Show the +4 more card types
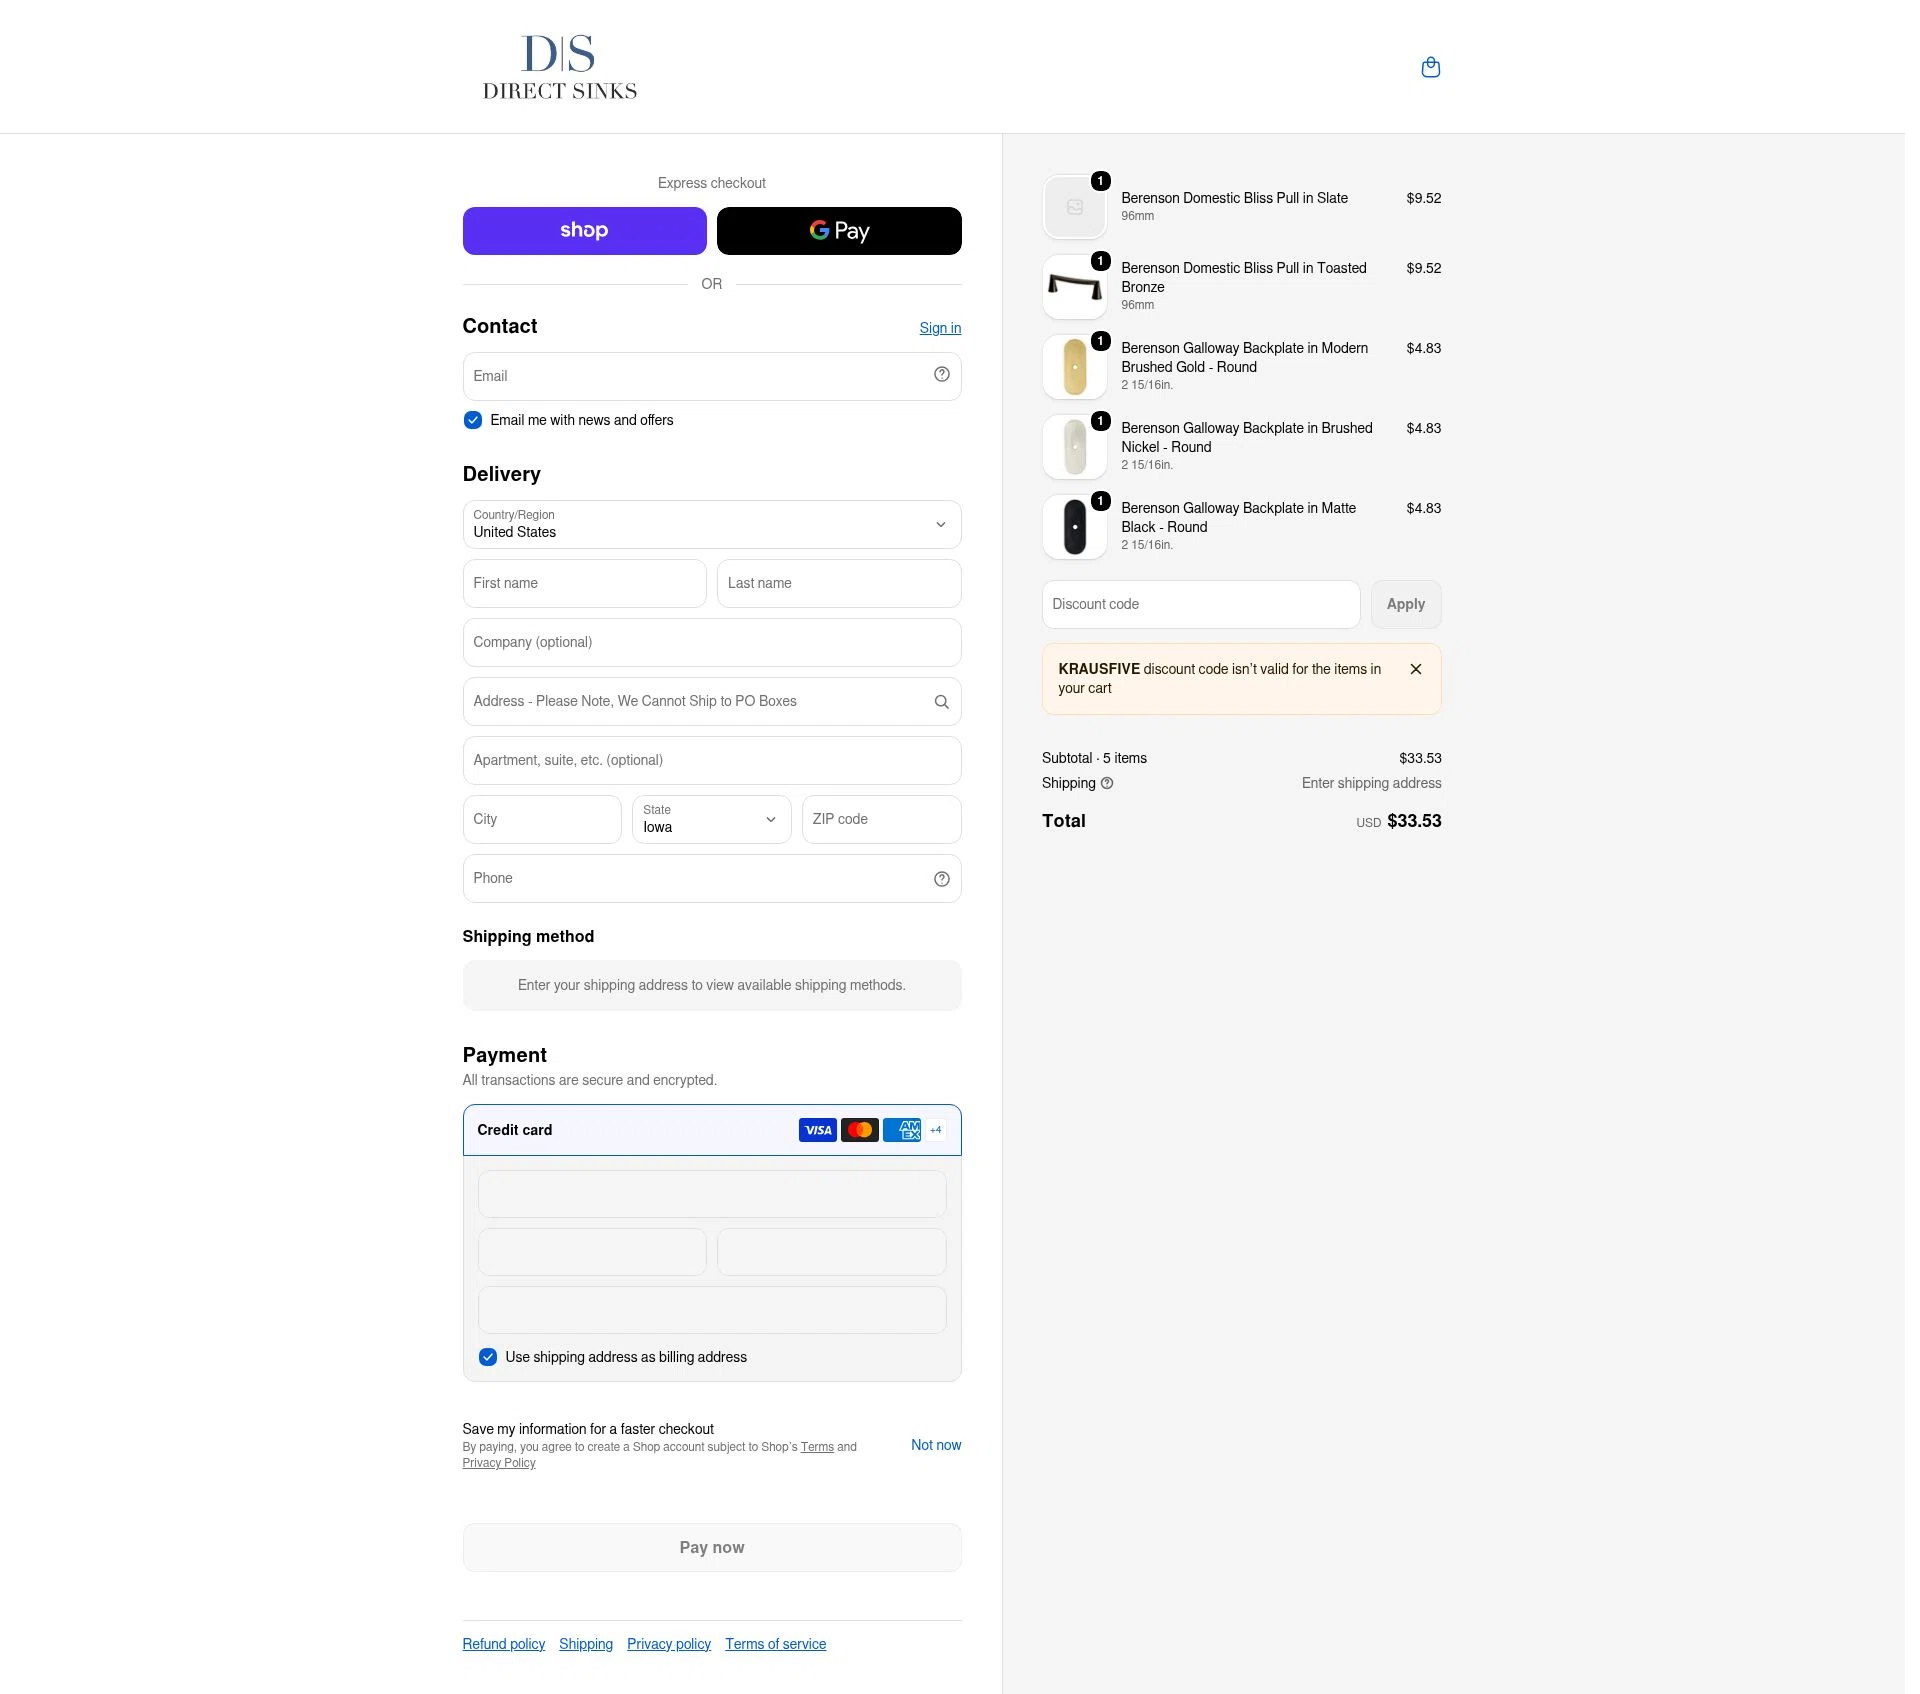1920x1694 pixels. tap(936, 1130)
